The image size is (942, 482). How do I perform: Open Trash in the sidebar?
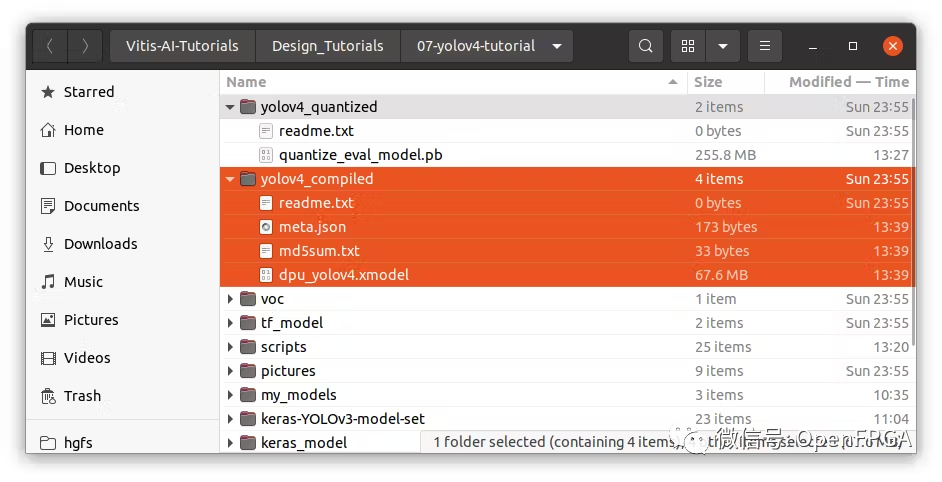point(81,396)
